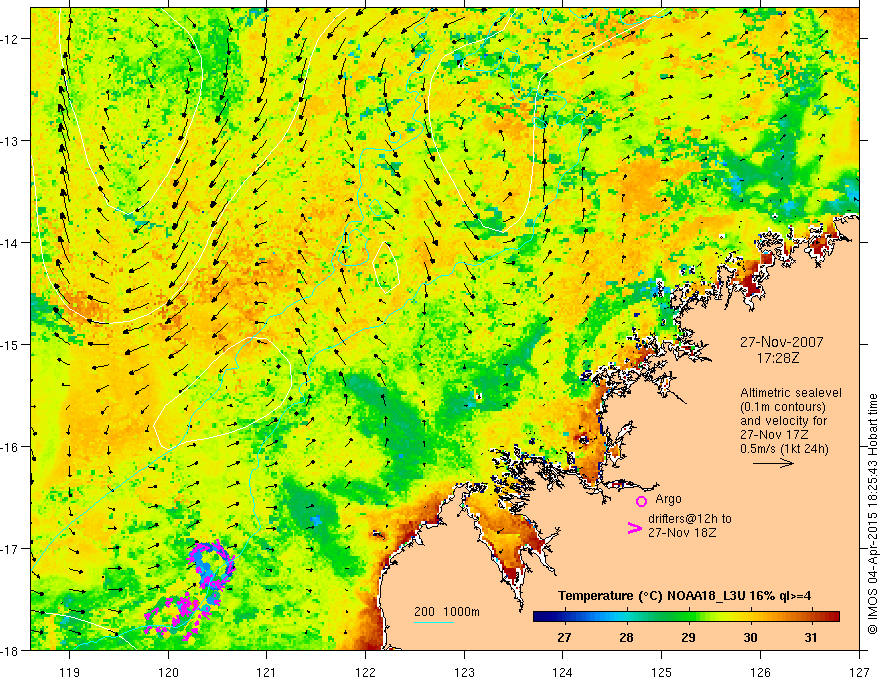Click the '0.5m/s (1kt 24h)' text
The image size is (880, 680).
784,448
